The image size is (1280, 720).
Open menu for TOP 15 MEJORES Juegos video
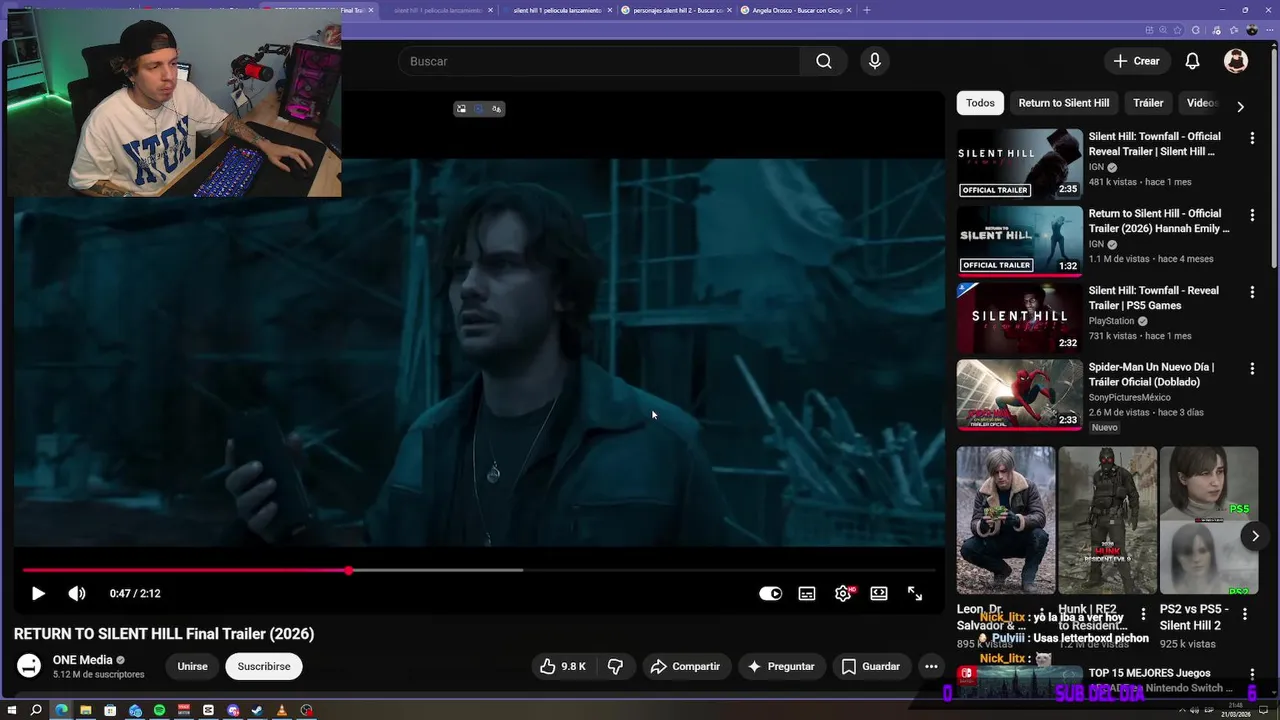(x=1252, y=676)
